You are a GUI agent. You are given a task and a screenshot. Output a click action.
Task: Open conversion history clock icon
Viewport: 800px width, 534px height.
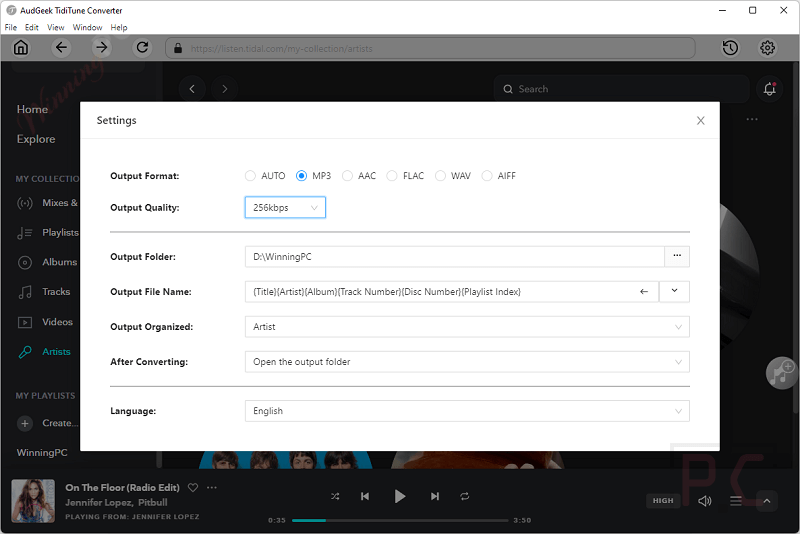pyautogui.click(x=730, y=48)
